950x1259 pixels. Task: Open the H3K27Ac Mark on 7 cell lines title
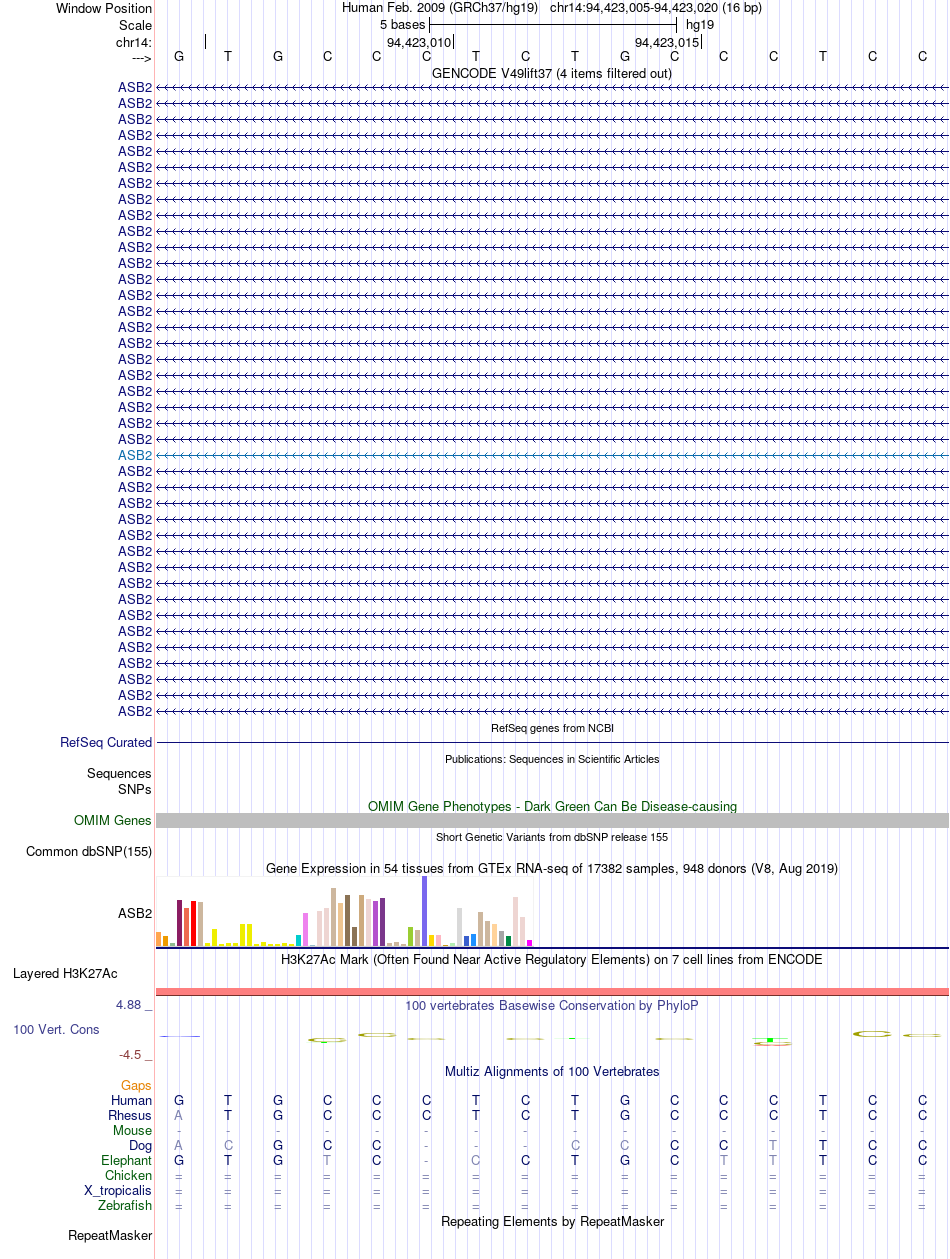coord(552,959)
